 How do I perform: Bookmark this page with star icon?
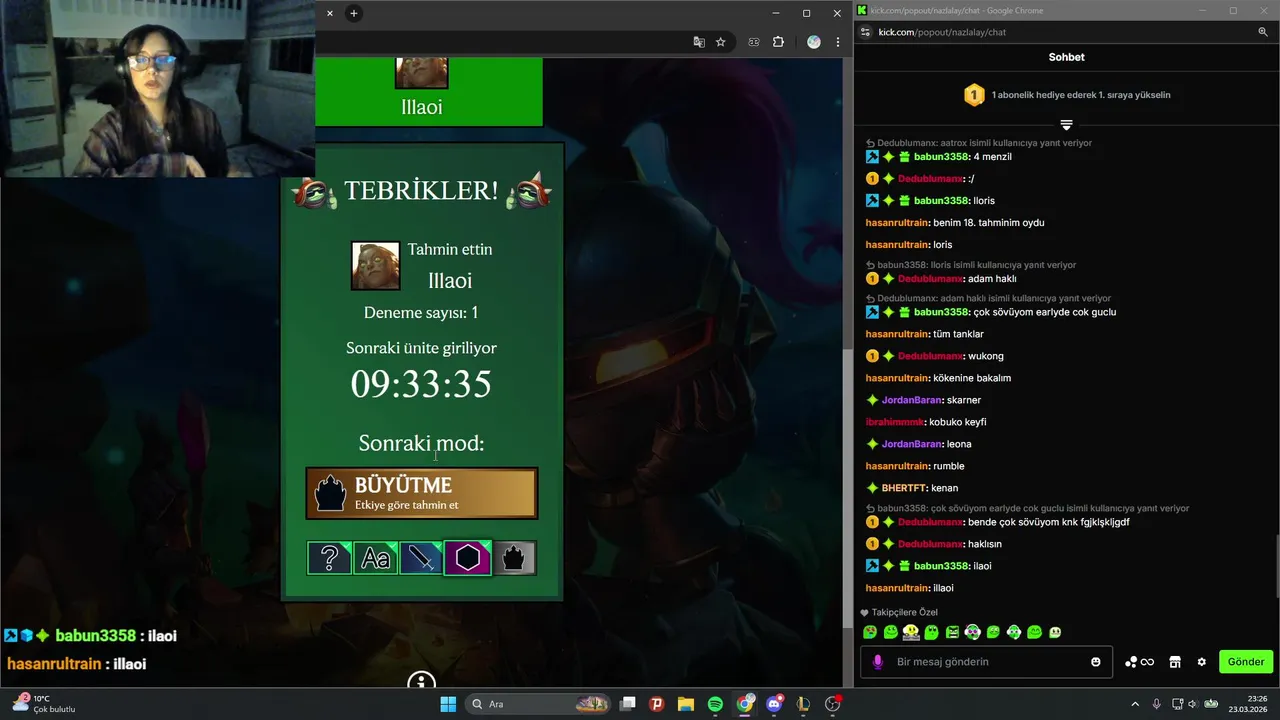point(720,42)
